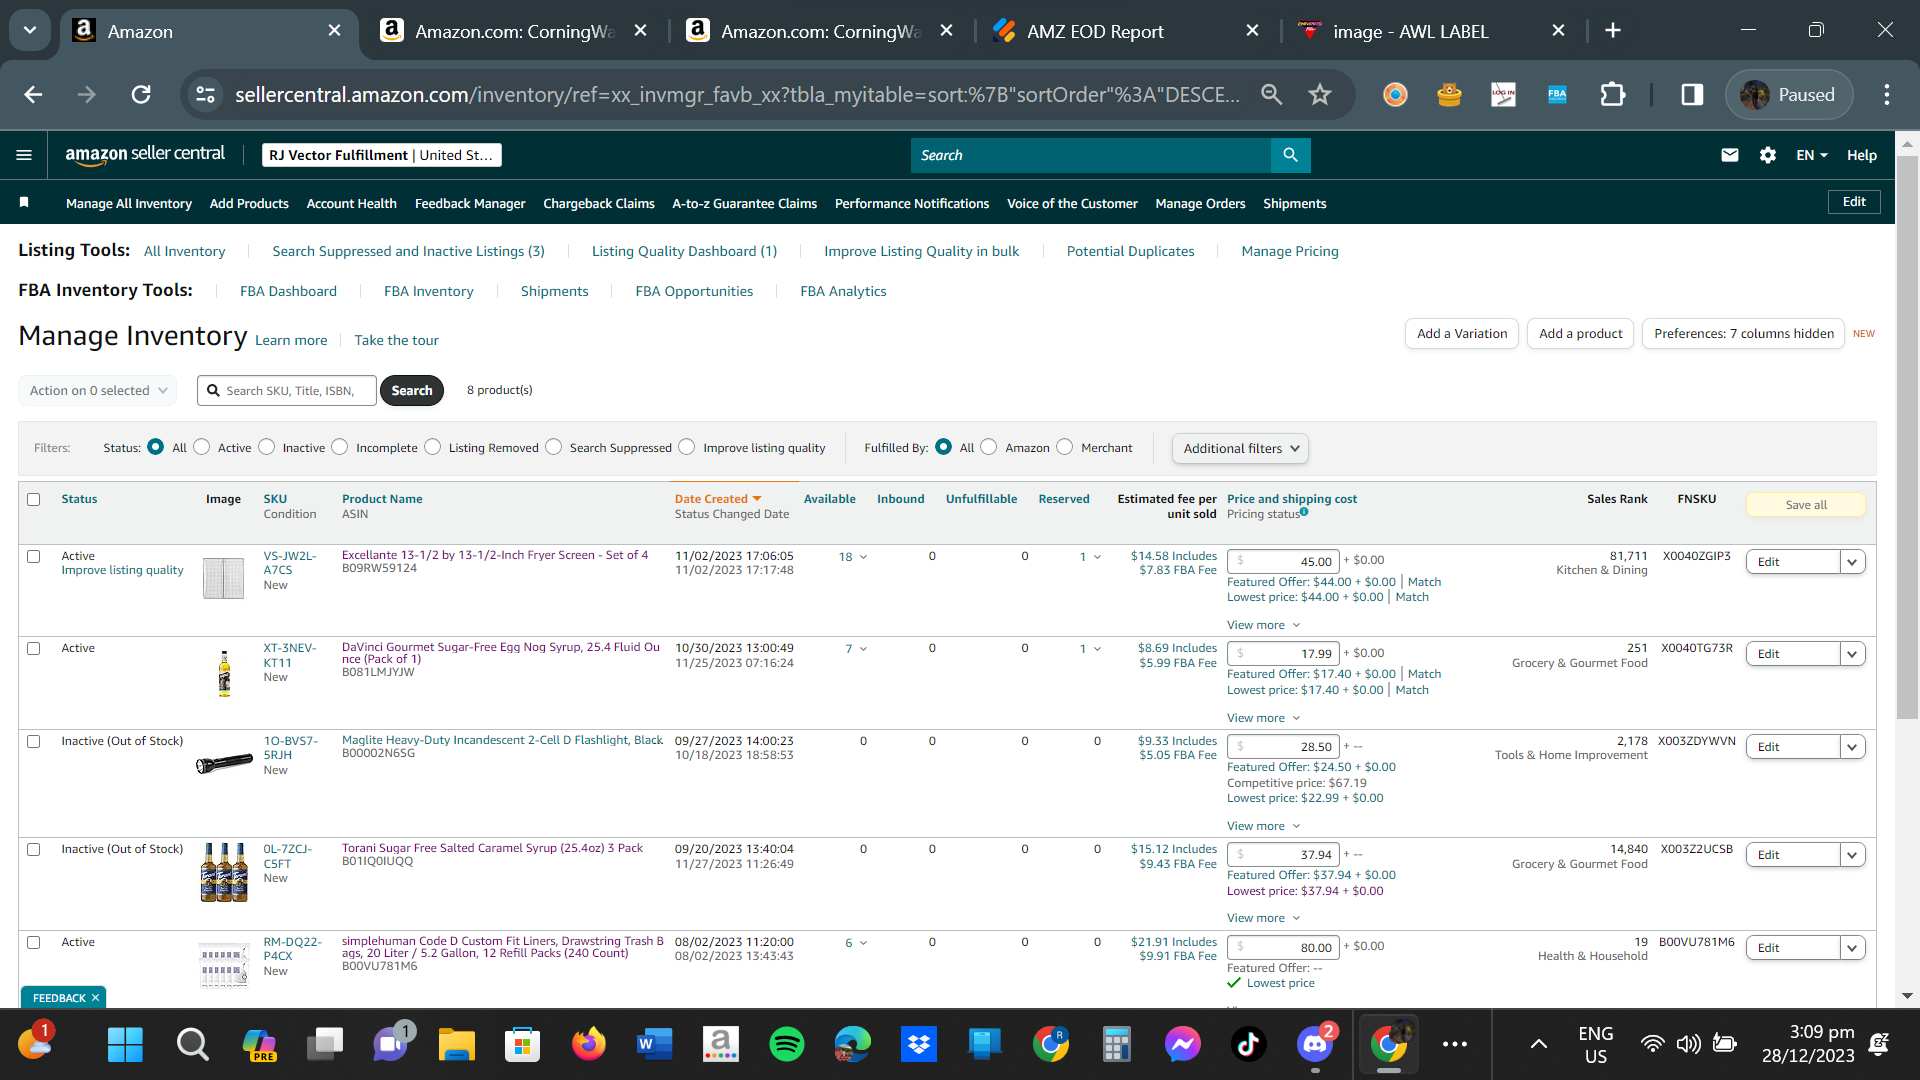Open new browser tab with plus icon
This screenshot has width=1920, height=1080.
(1612, 31)
